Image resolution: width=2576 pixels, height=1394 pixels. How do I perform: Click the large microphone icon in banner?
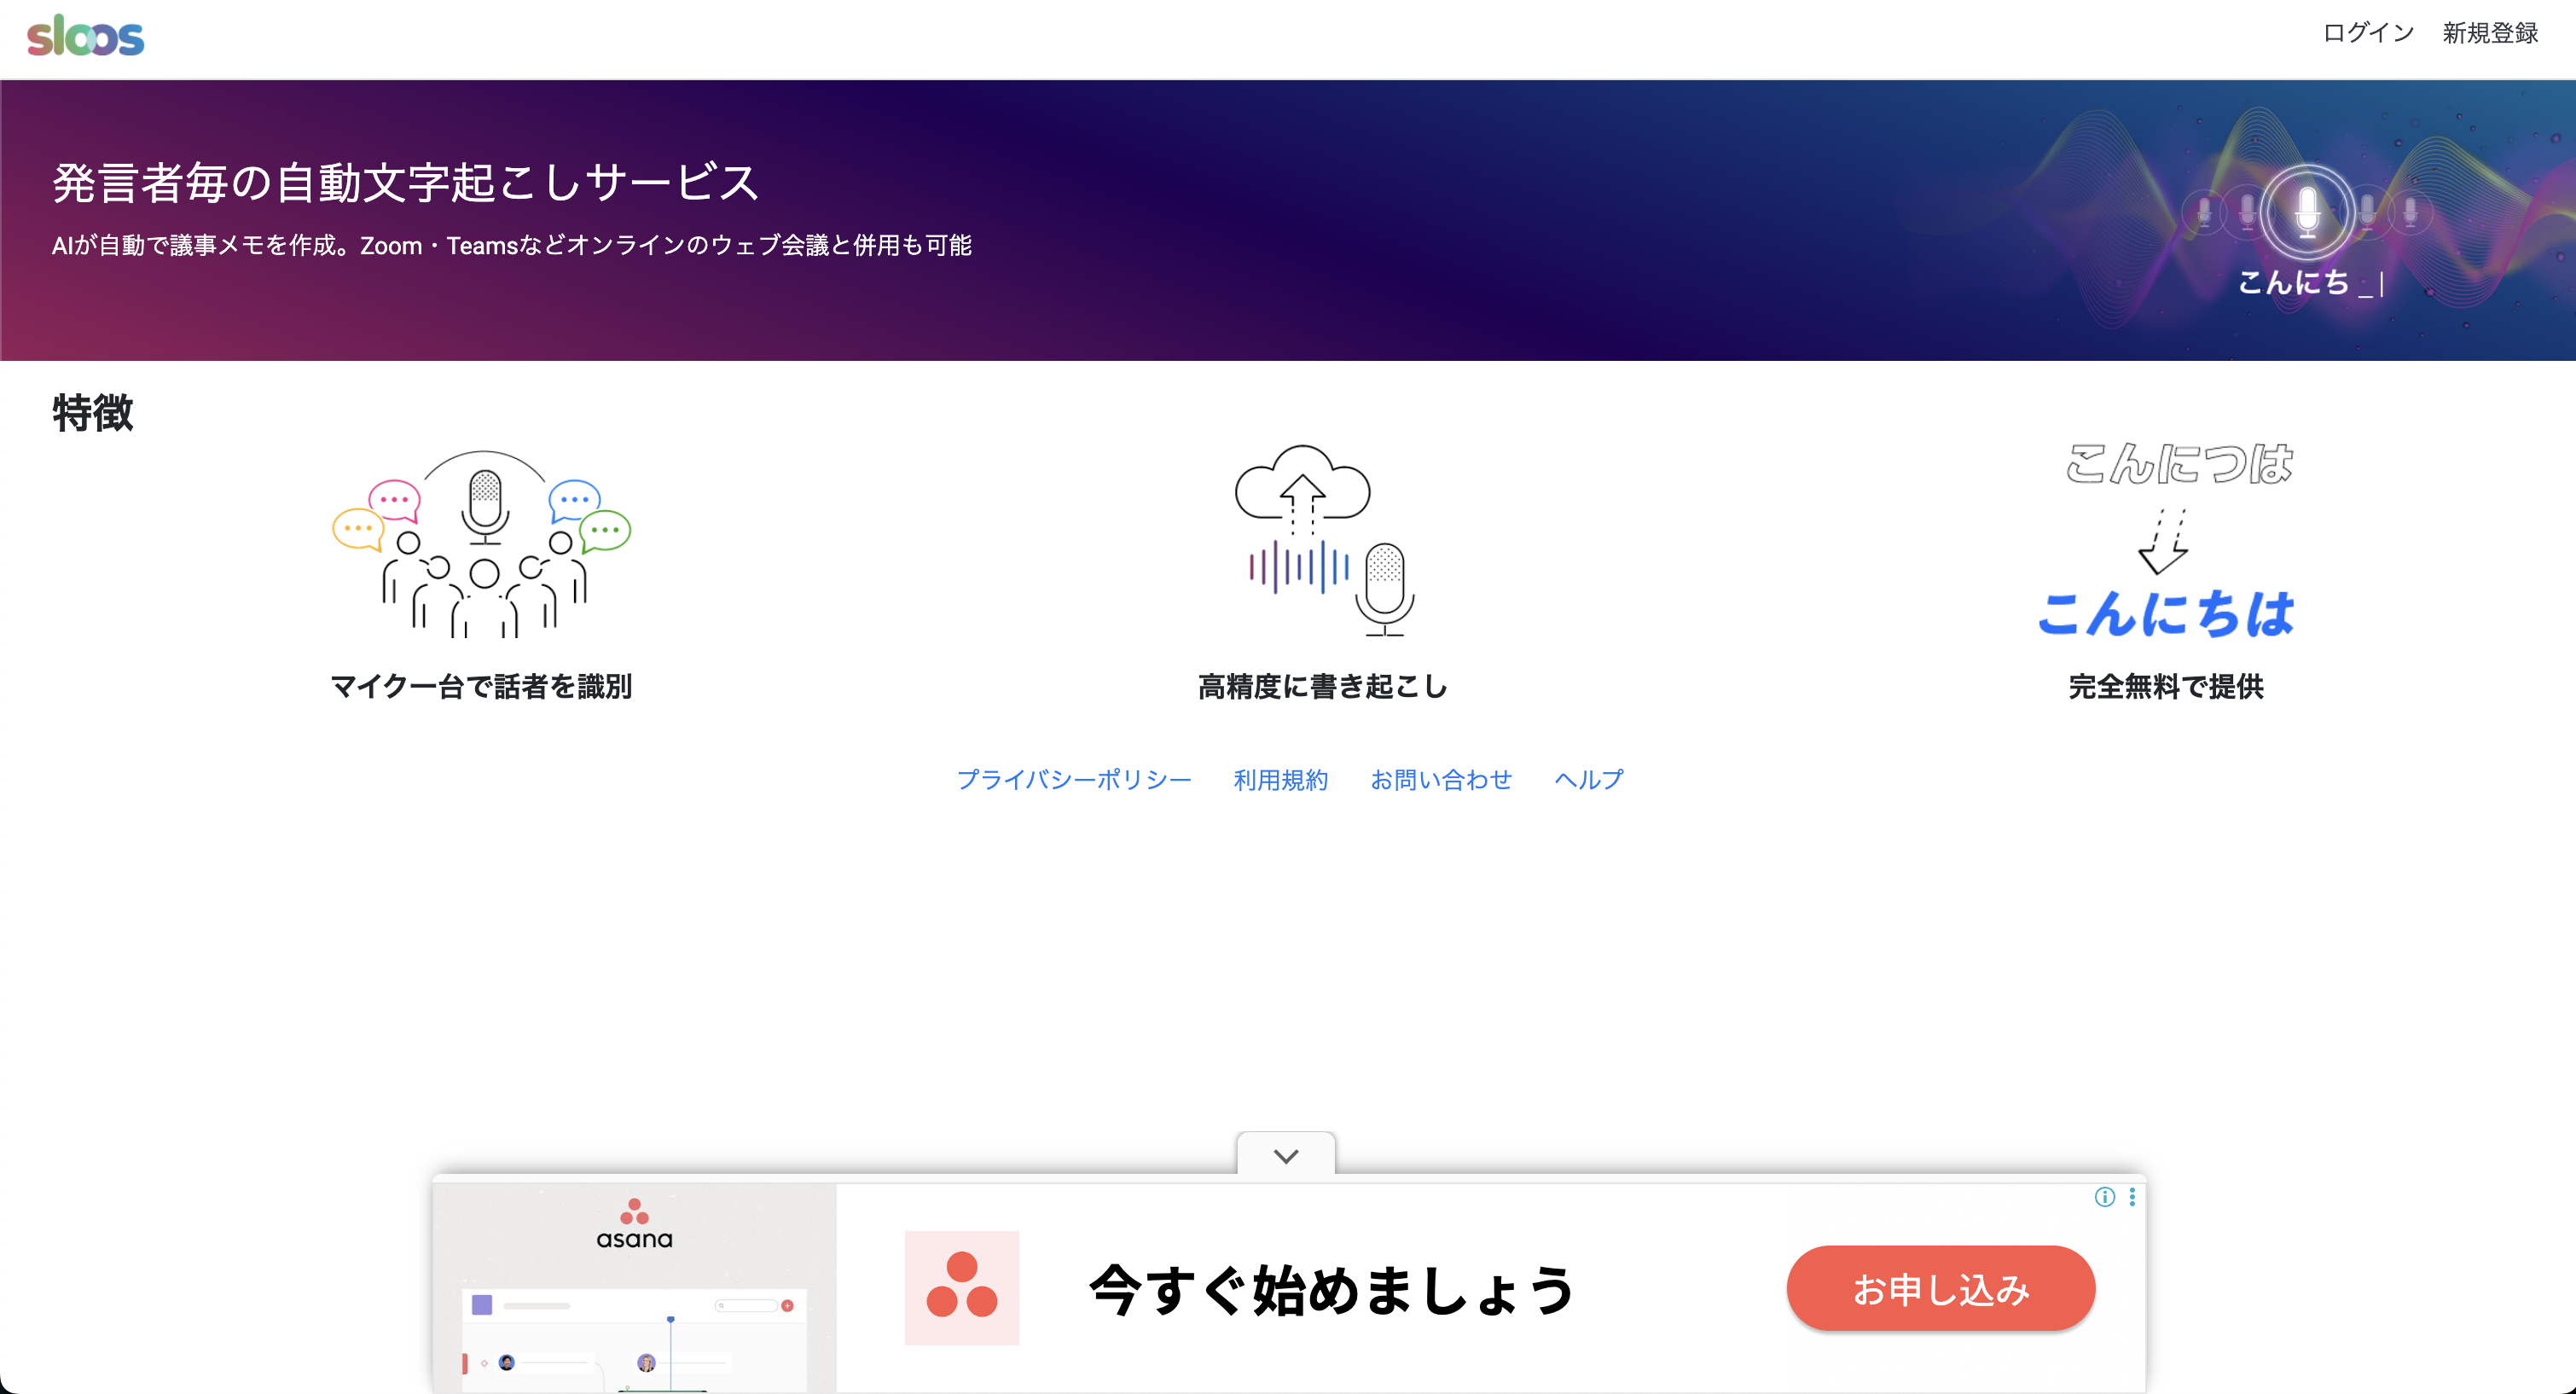click(2307, 211)
